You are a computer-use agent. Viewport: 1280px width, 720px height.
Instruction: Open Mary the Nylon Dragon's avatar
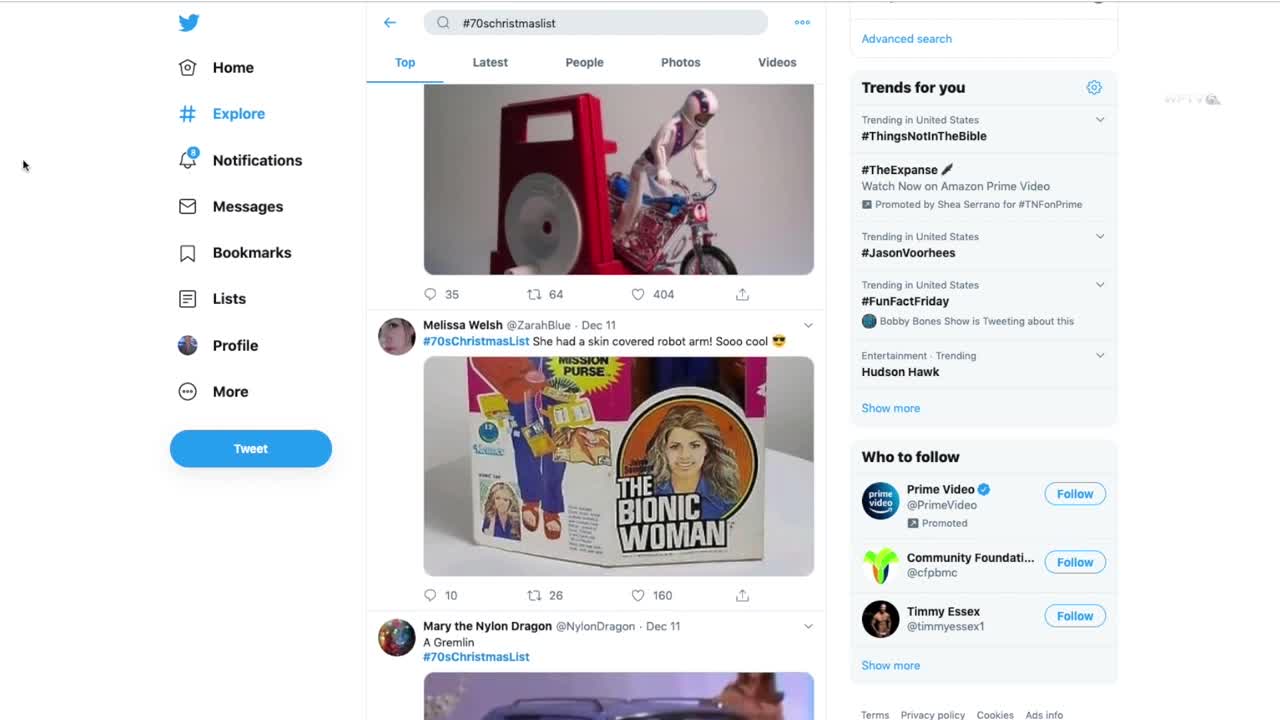click(x=396, y=637)
